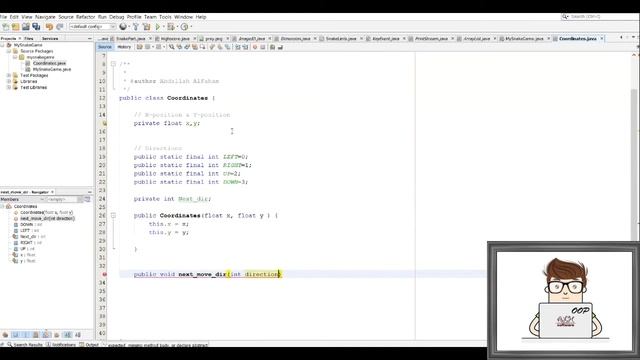Click the New File toolbar icon

[6, 27]
